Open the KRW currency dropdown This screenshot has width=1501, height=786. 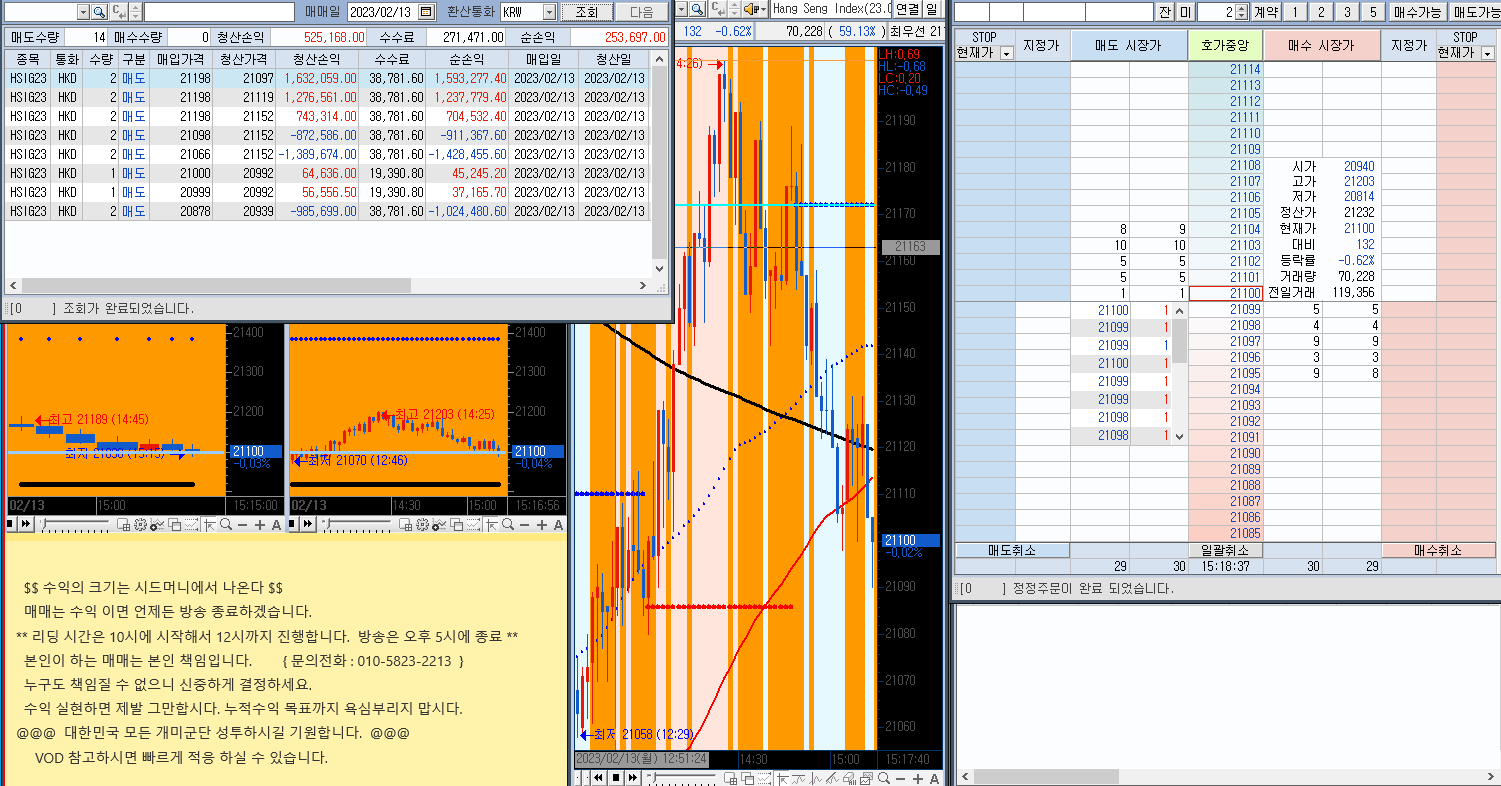549,12
